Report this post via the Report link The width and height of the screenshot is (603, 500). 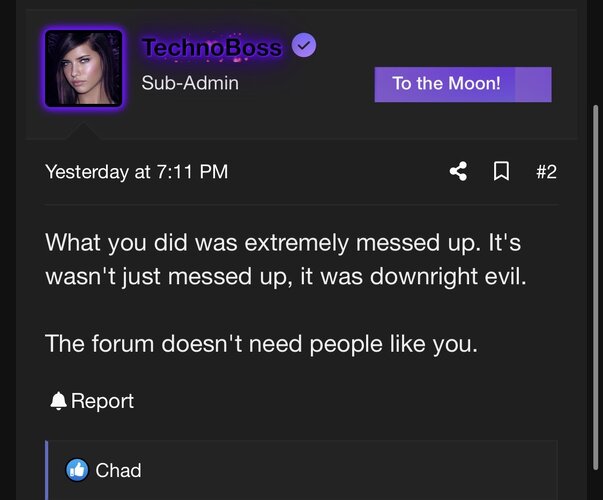(102, 401)
